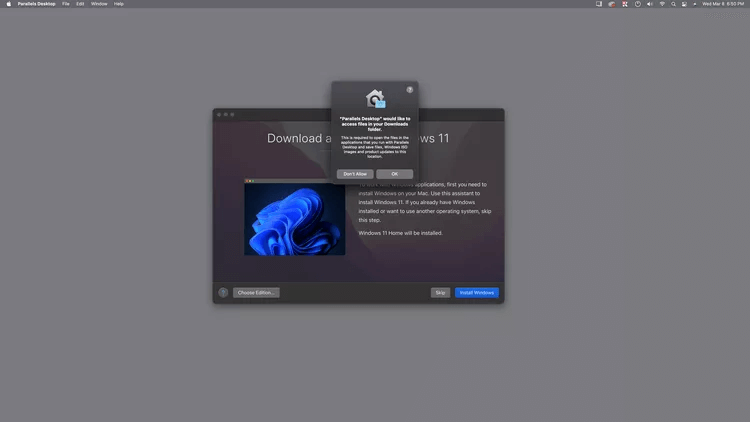Open the volume control in menu bar

pyautogui.click(x=650, y=4)
